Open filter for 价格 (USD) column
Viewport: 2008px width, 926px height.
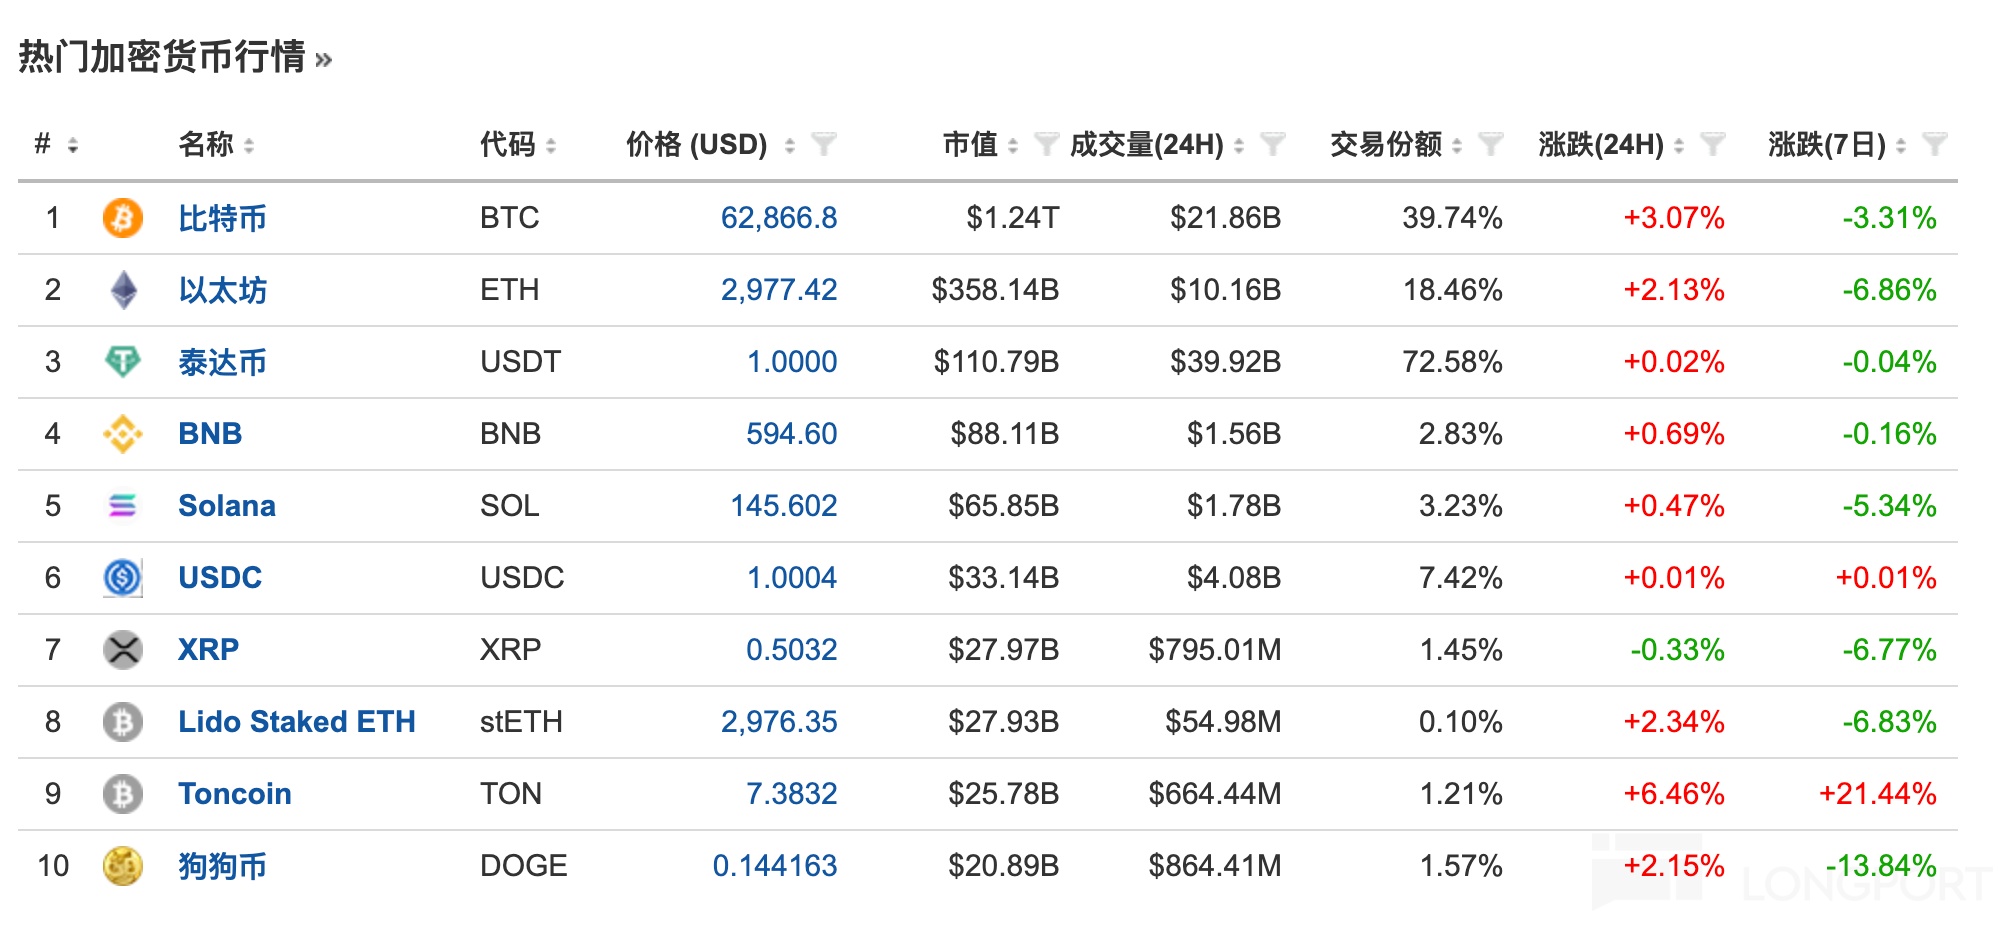point(823,145)
